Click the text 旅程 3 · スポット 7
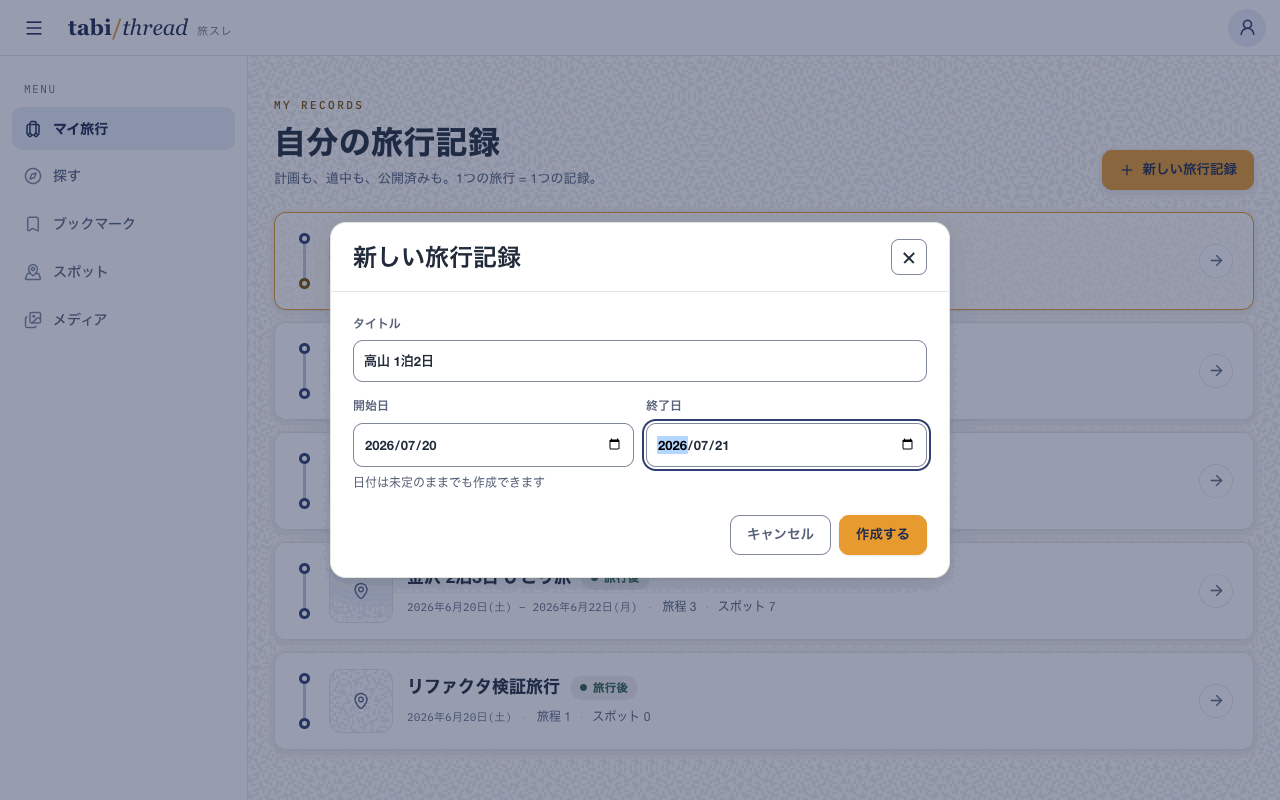Screen dimensions: 1280x800 pos(719,607)
